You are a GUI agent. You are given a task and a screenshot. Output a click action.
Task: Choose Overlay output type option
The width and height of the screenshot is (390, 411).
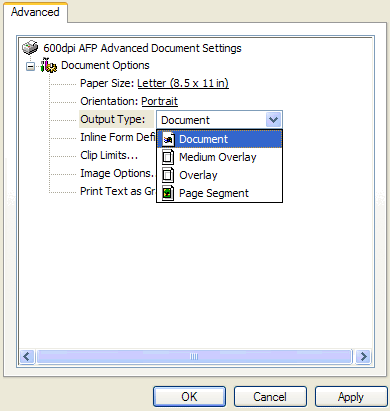(x=219, y=175)
